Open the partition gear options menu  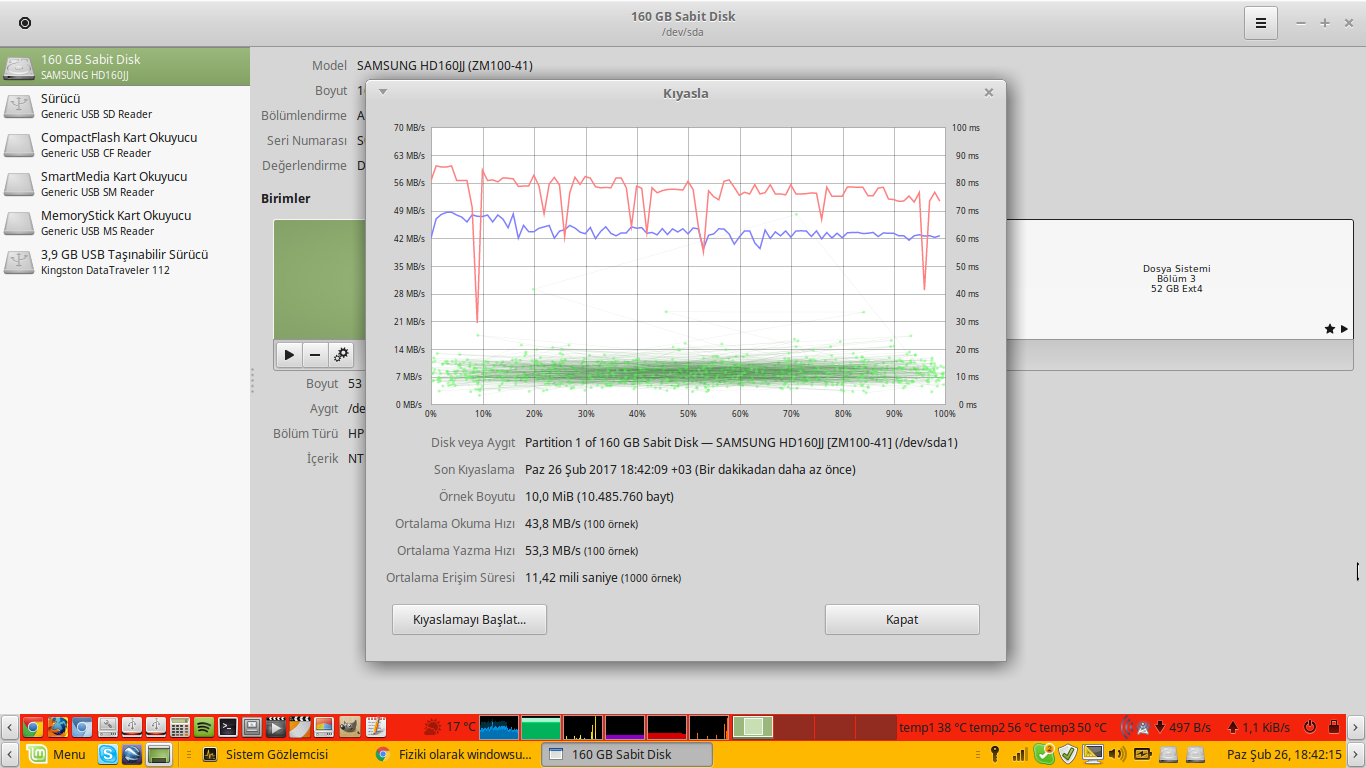tap(341, 354)
